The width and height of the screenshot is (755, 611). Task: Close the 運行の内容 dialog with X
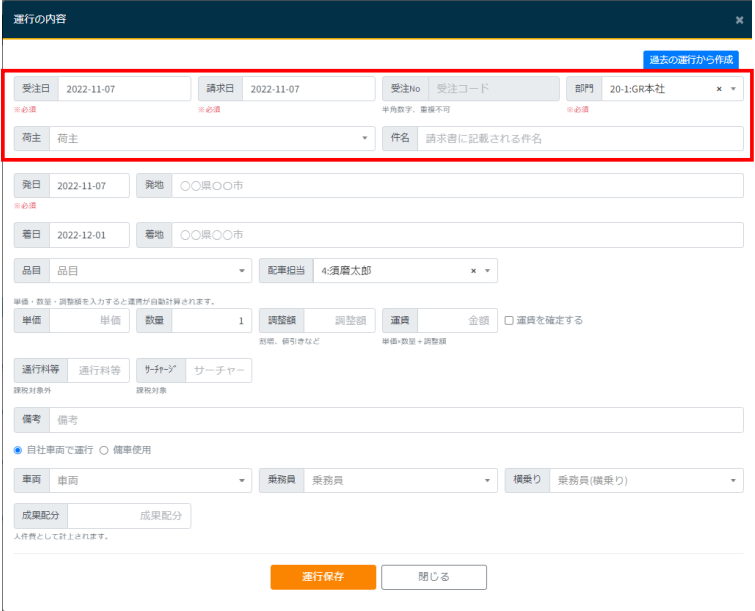[x=739, y=20]
